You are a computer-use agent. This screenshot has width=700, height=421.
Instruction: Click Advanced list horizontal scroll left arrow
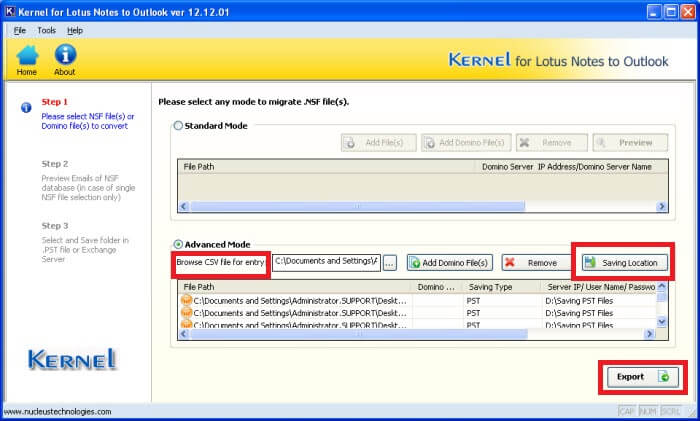[x=184, y=334]
